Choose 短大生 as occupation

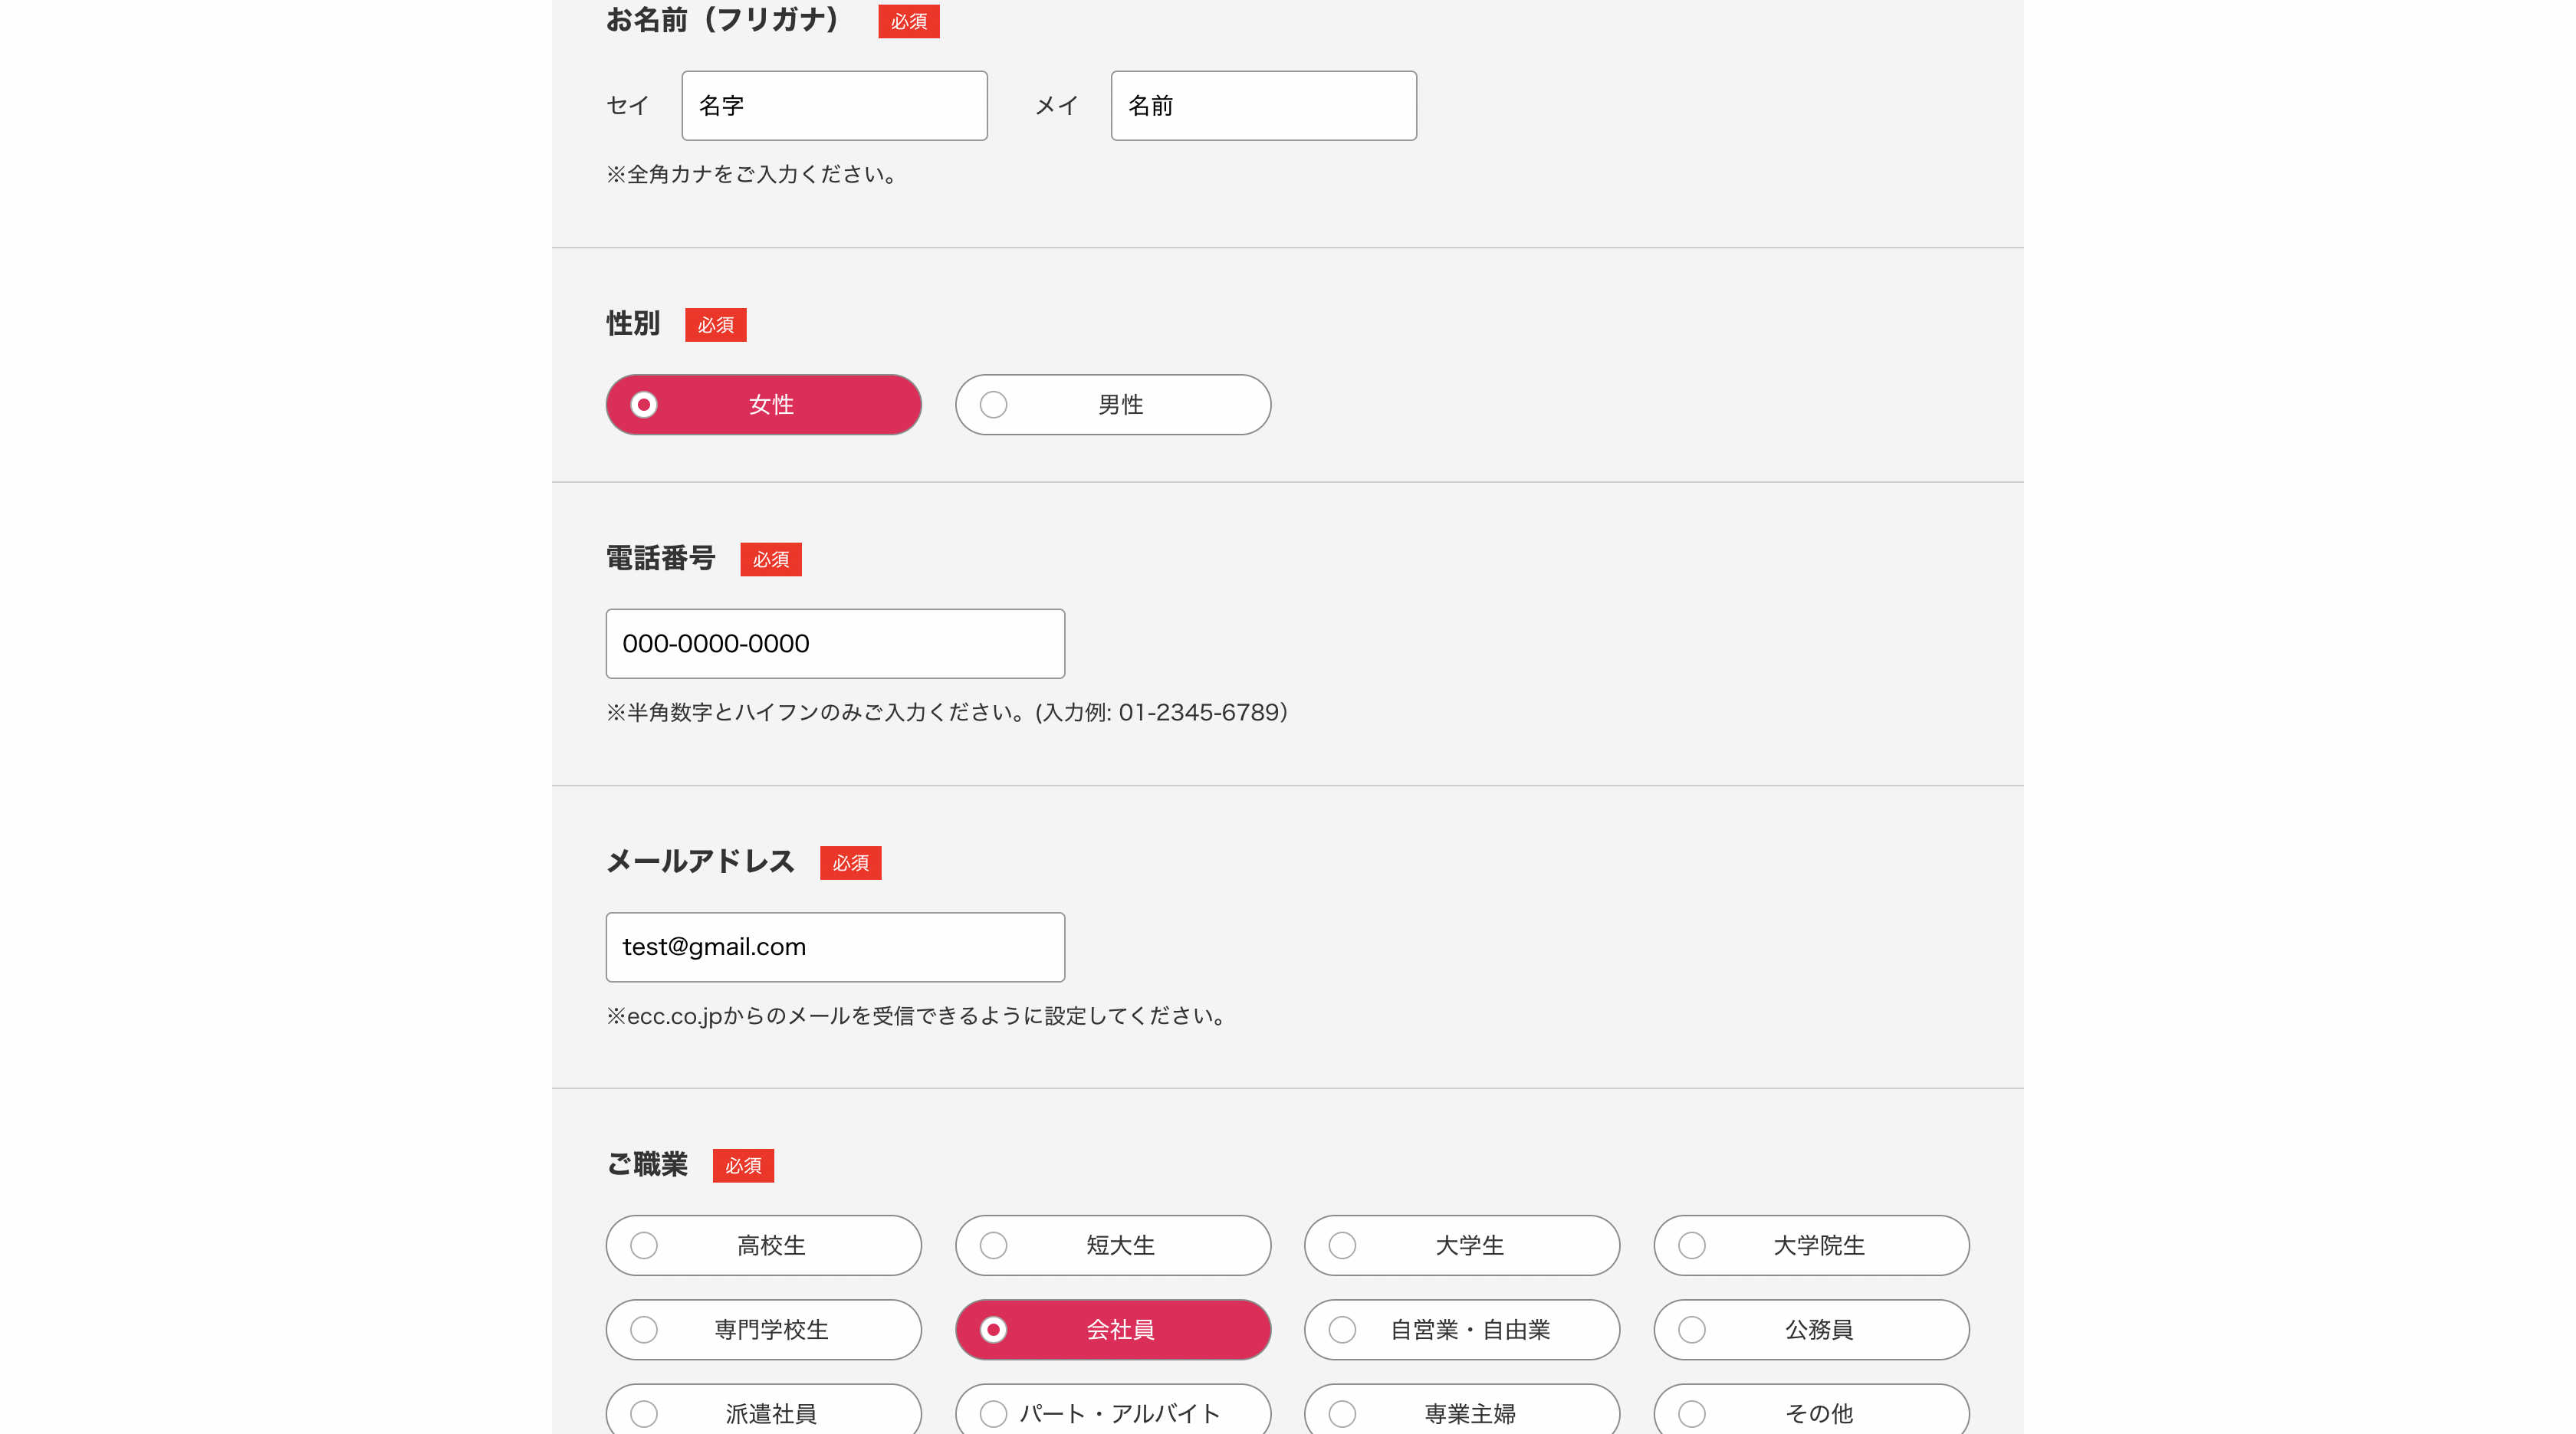1113,1245
